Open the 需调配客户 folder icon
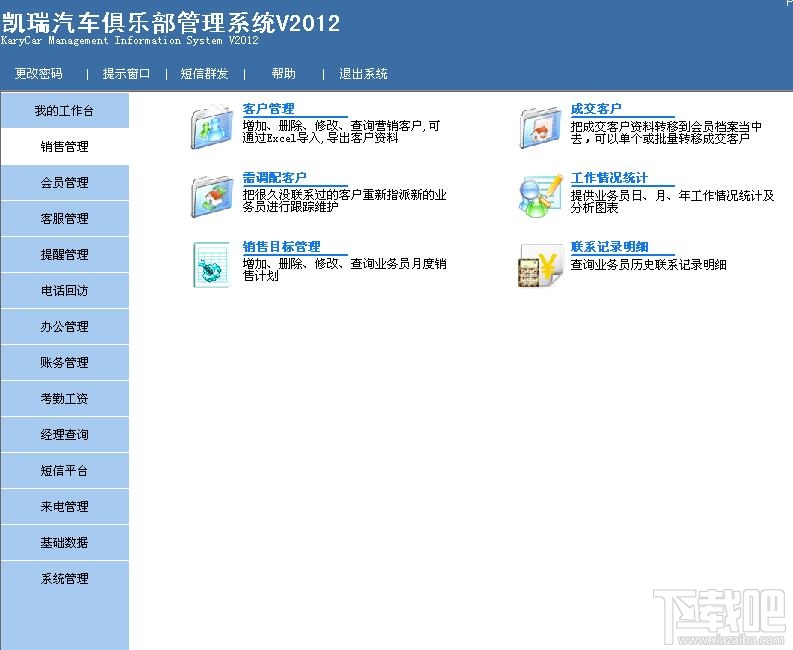The width and height of the screenshot is (793, 650). click(x=211, y=196)
